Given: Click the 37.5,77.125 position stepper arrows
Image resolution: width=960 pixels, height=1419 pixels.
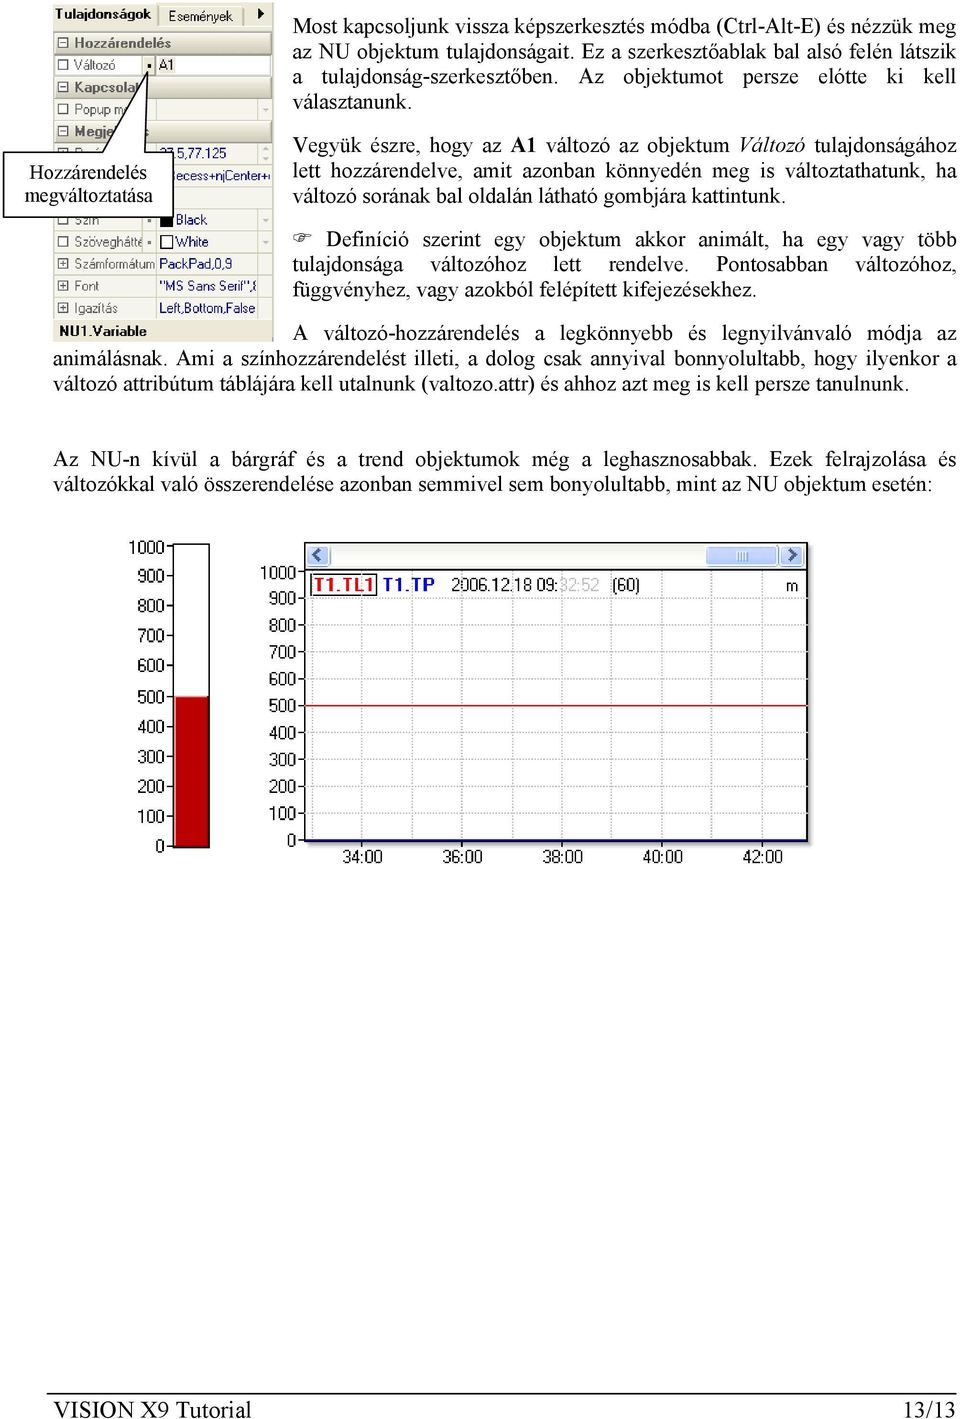Looking at the screenshot, I should [x=265, y=154].
